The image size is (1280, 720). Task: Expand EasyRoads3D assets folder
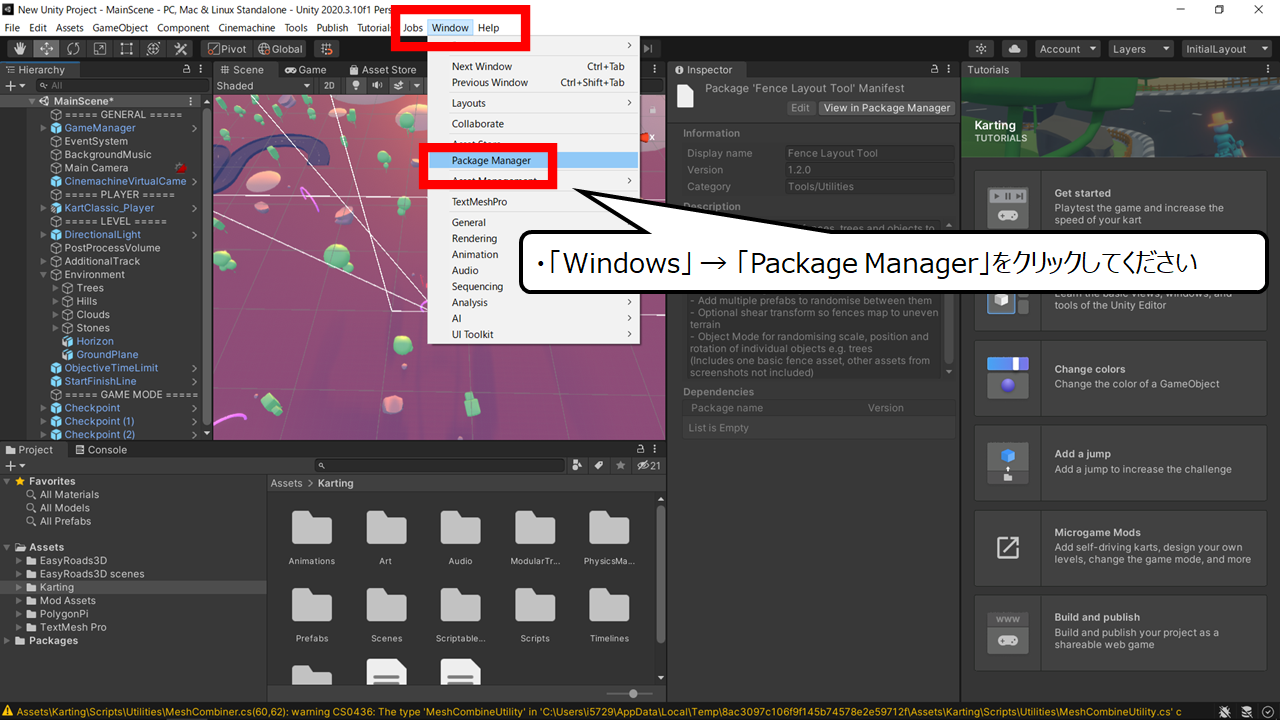[x=19, y=561]
